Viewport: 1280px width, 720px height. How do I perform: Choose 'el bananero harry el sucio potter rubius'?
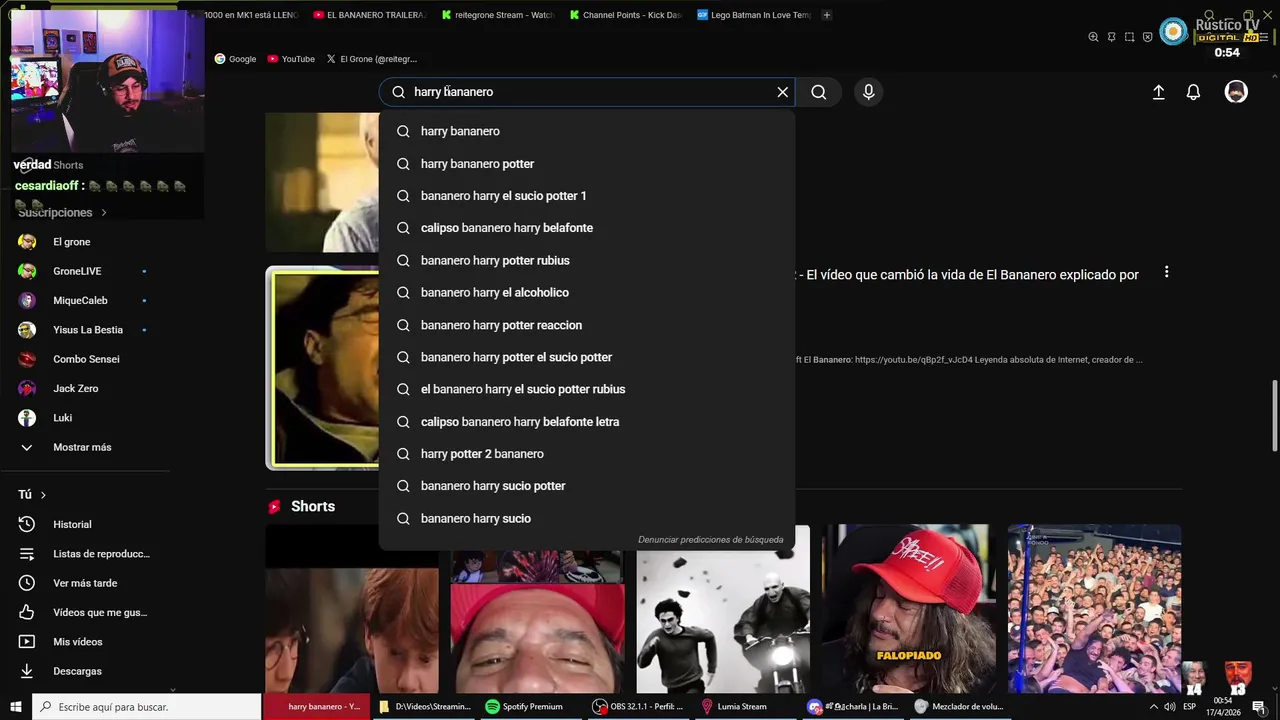click(587, 389)
